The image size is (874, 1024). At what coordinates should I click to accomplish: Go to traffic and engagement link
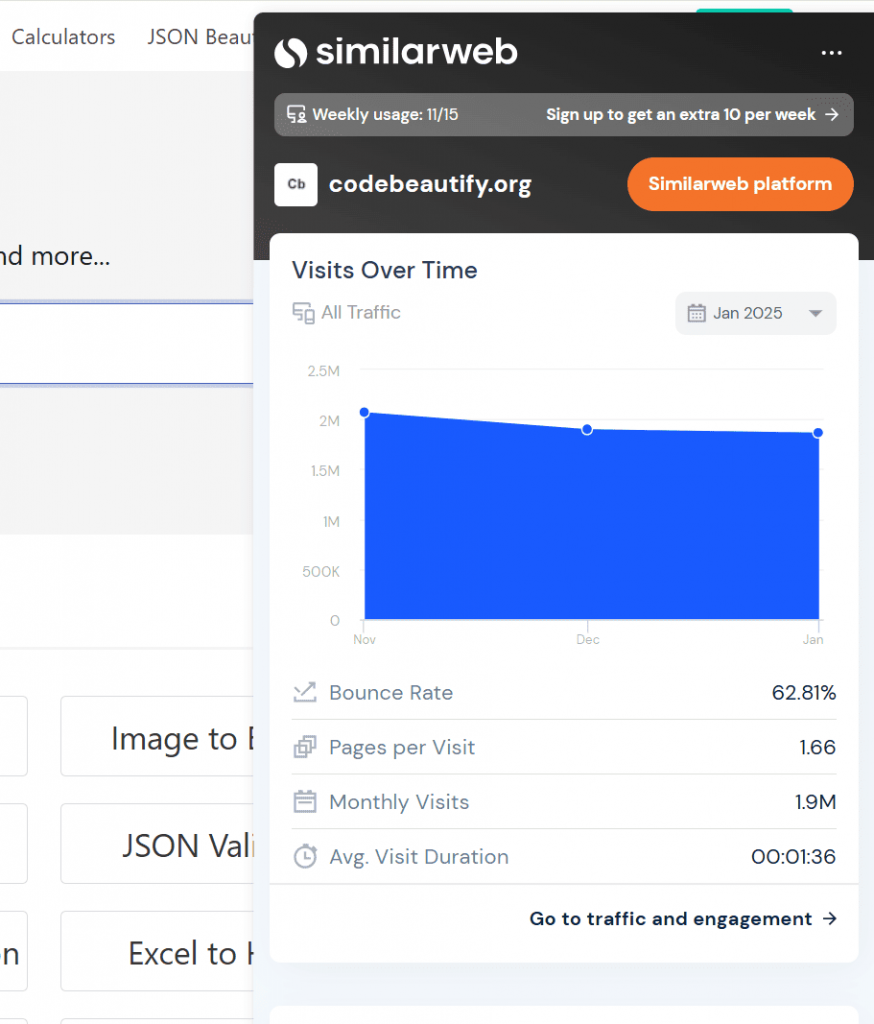(x=683, y=919)
